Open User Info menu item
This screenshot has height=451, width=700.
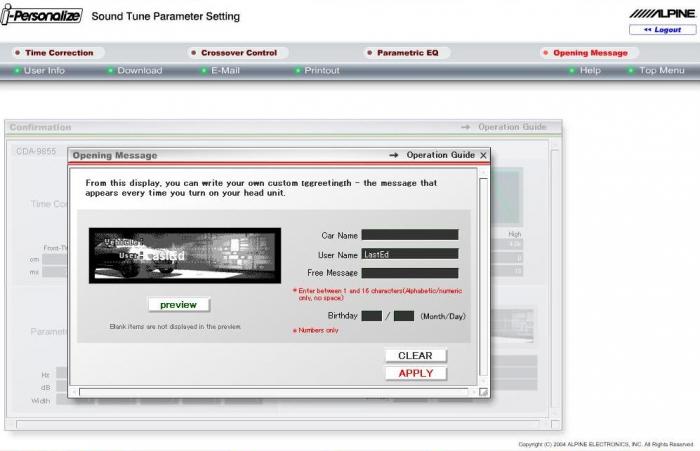pos(44,71)
